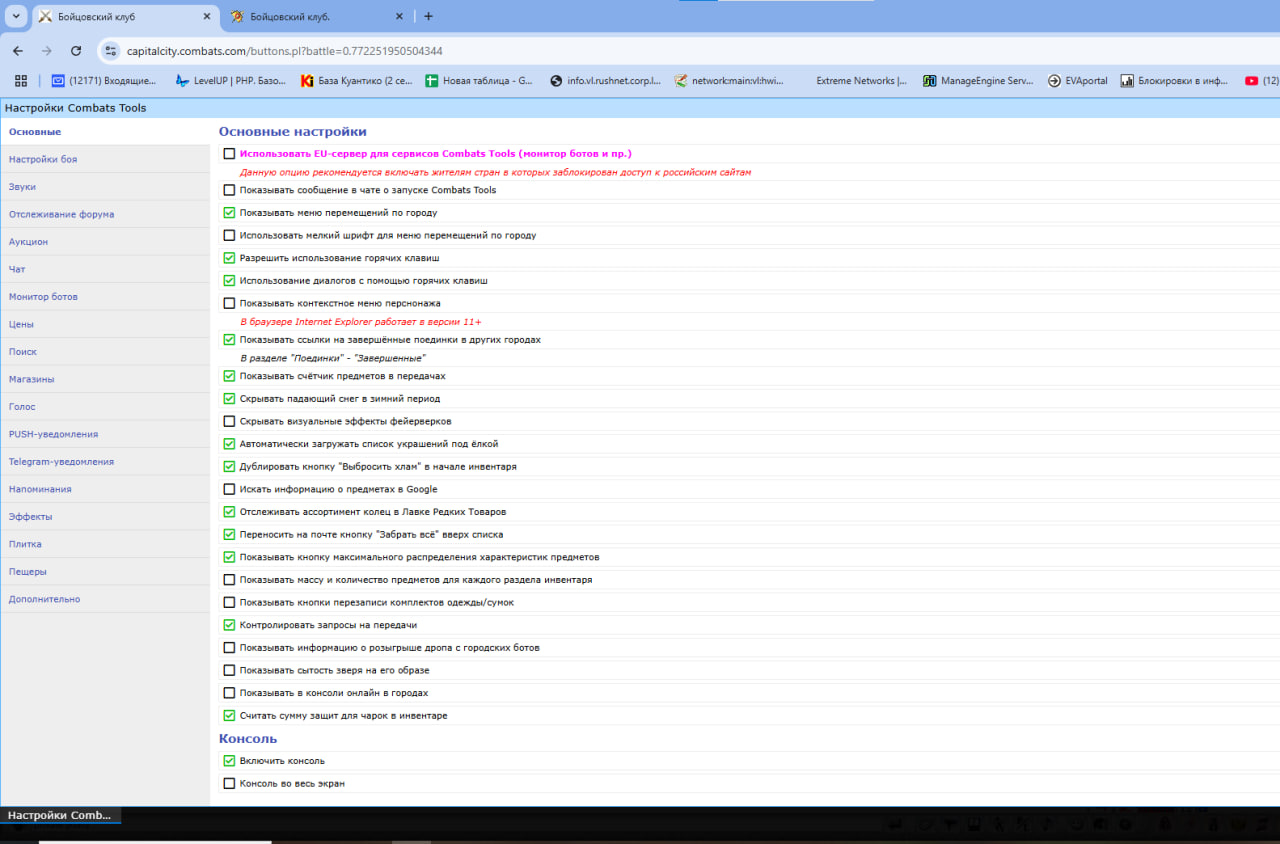Image resolution: width=1280 pixels, height=844 pixels.
Task: Open a new browser tab with plus icon
Action: 428,16
